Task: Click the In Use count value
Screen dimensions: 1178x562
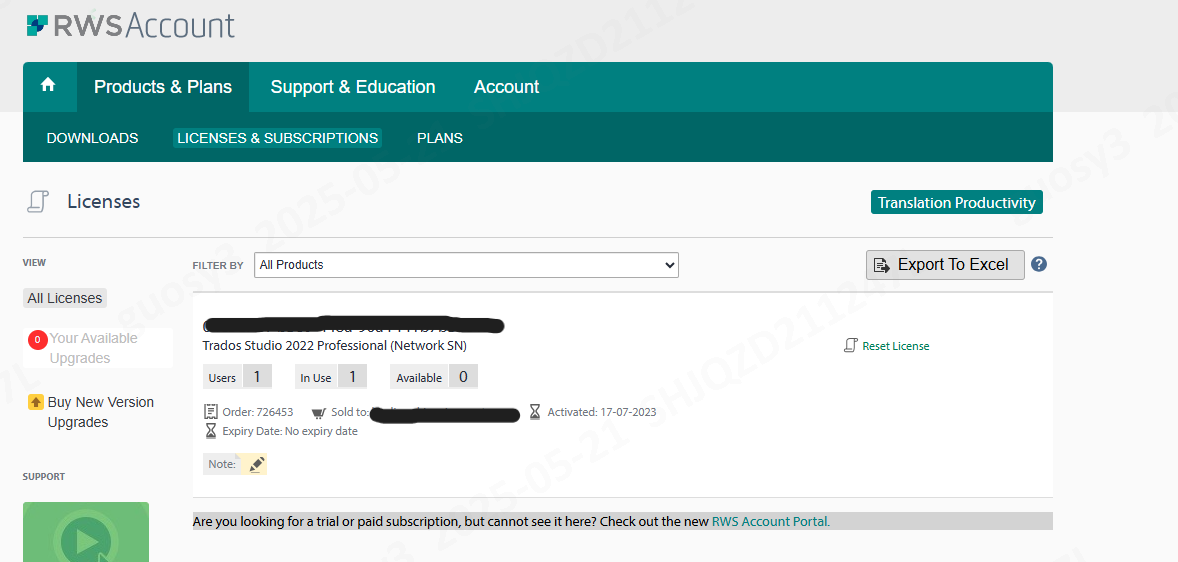Action: [352, 376]
